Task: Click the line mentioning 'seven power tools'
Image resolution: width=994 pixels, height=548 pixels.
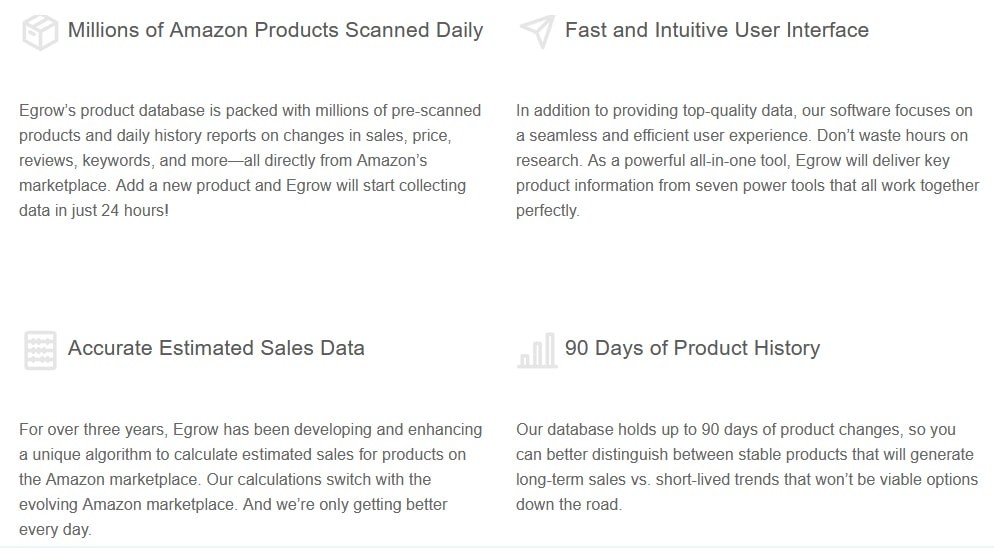Action: 747,186
